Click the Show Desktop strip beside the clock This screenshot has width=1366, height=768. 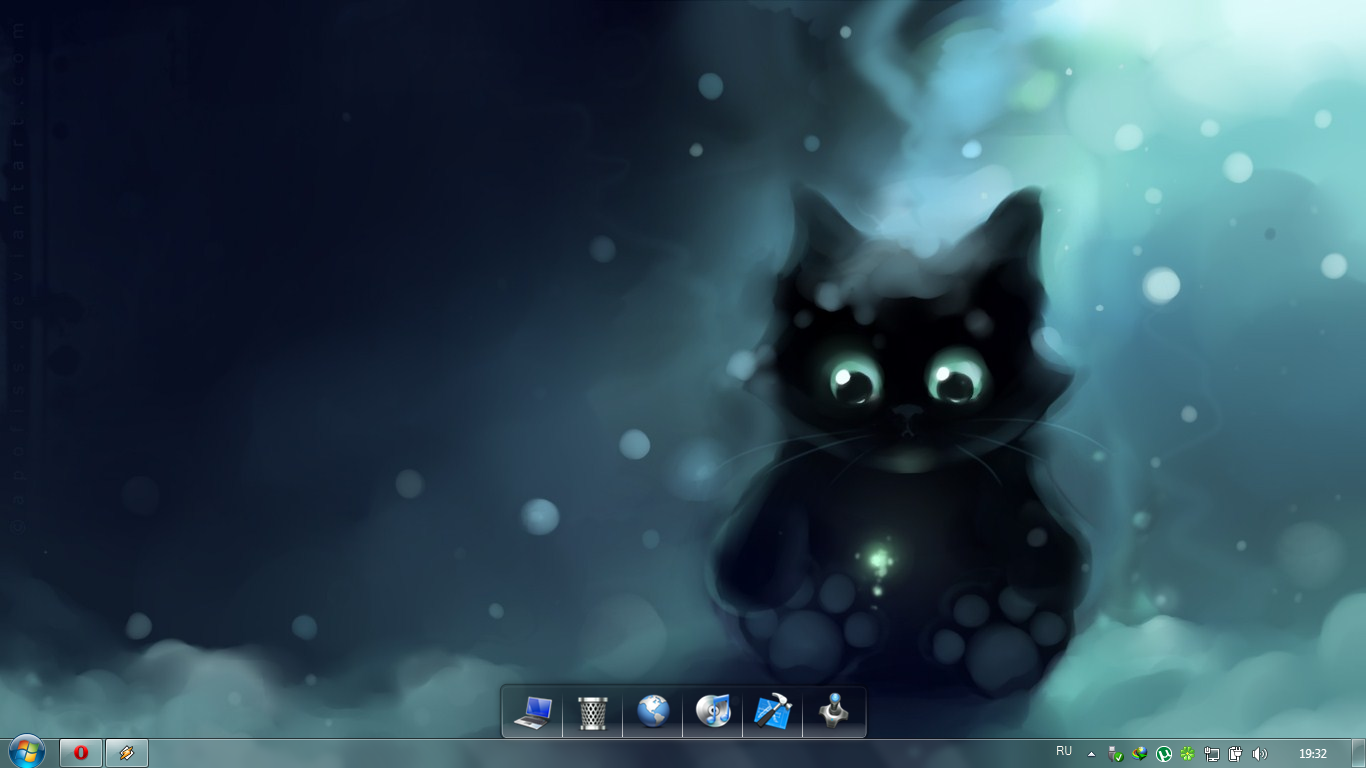1358,754
